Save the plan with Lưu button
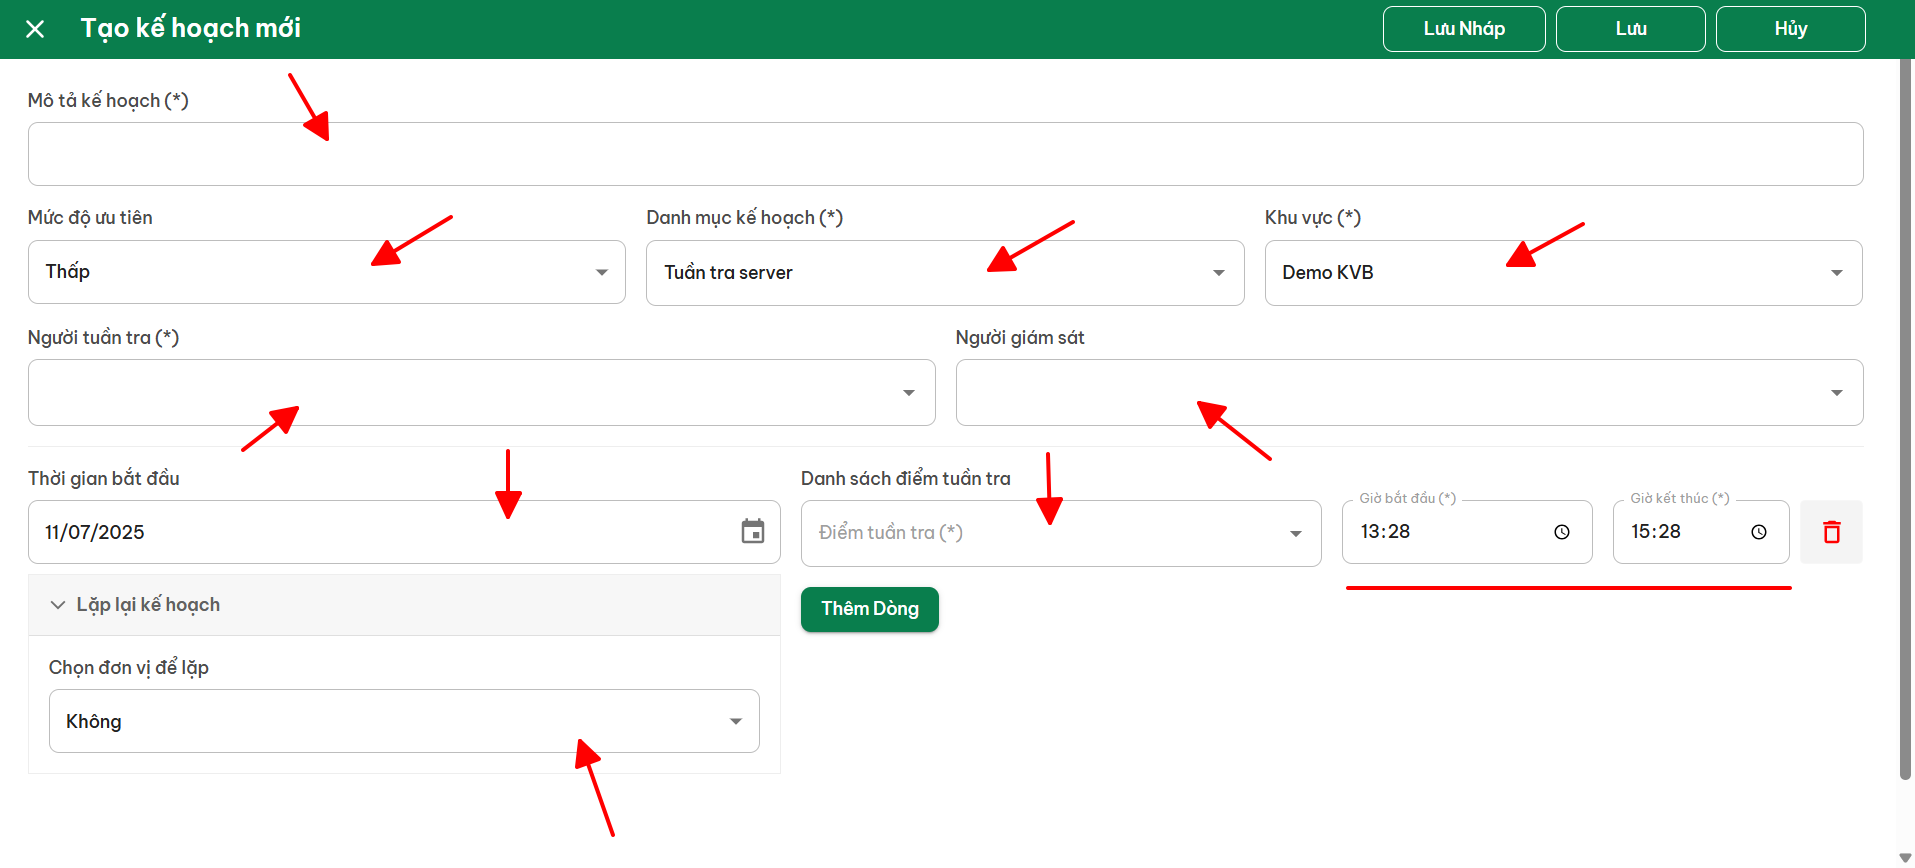 tap(1631, 29)
